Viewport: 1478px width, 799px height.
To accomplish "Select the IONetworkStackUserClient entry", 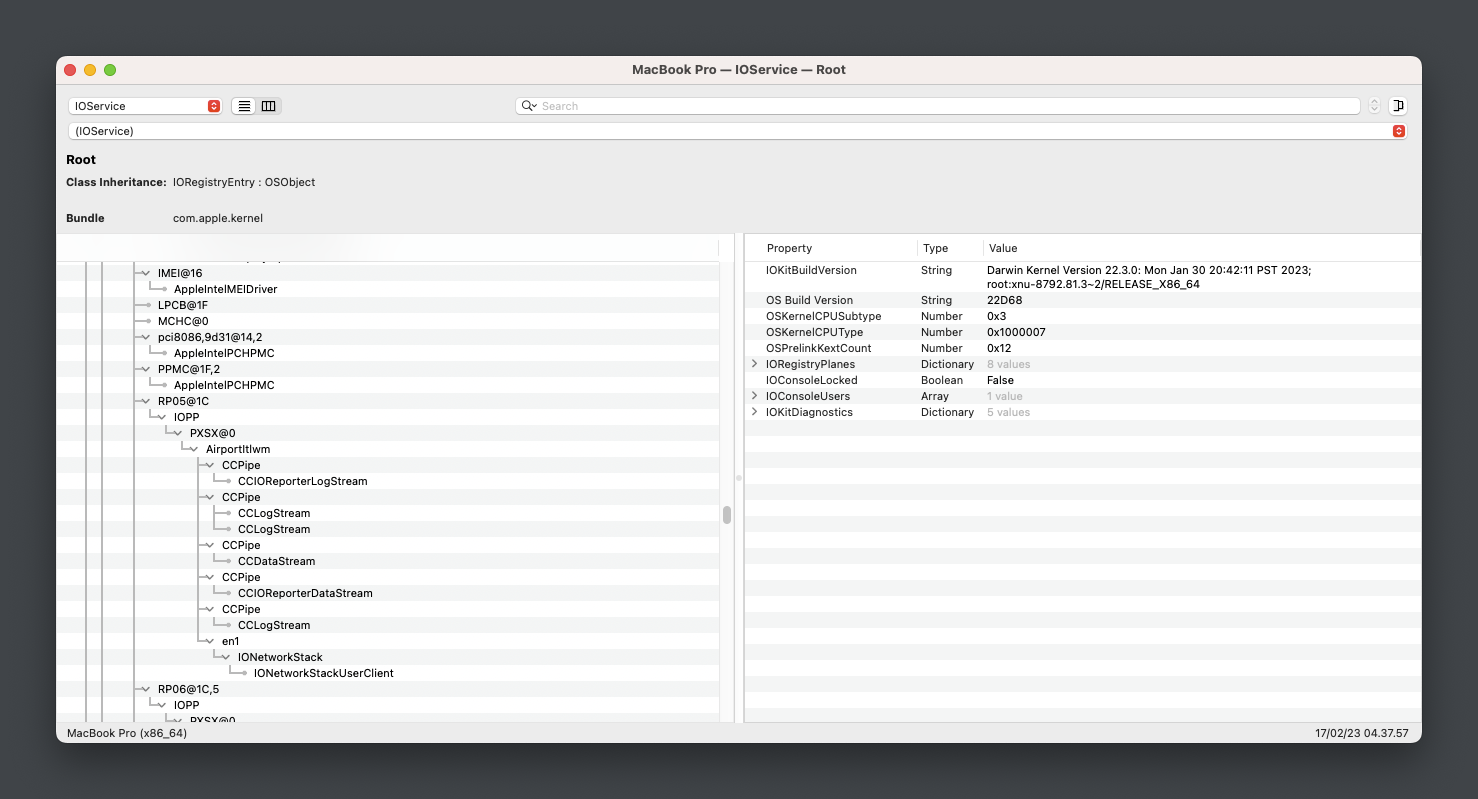I will 323,673.
